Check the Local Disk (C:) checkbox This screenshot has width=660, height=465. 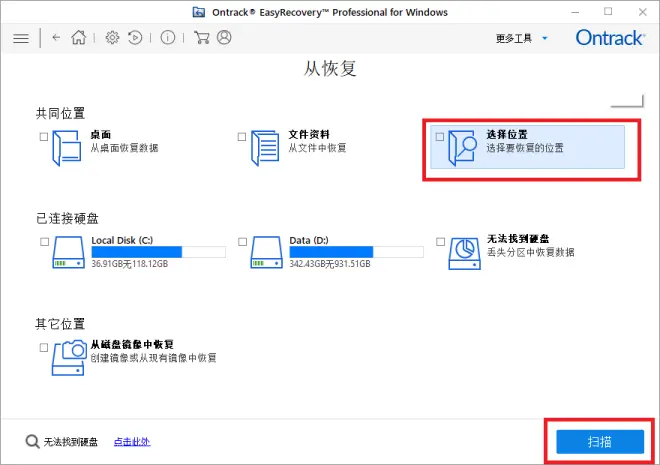point(44,242)
